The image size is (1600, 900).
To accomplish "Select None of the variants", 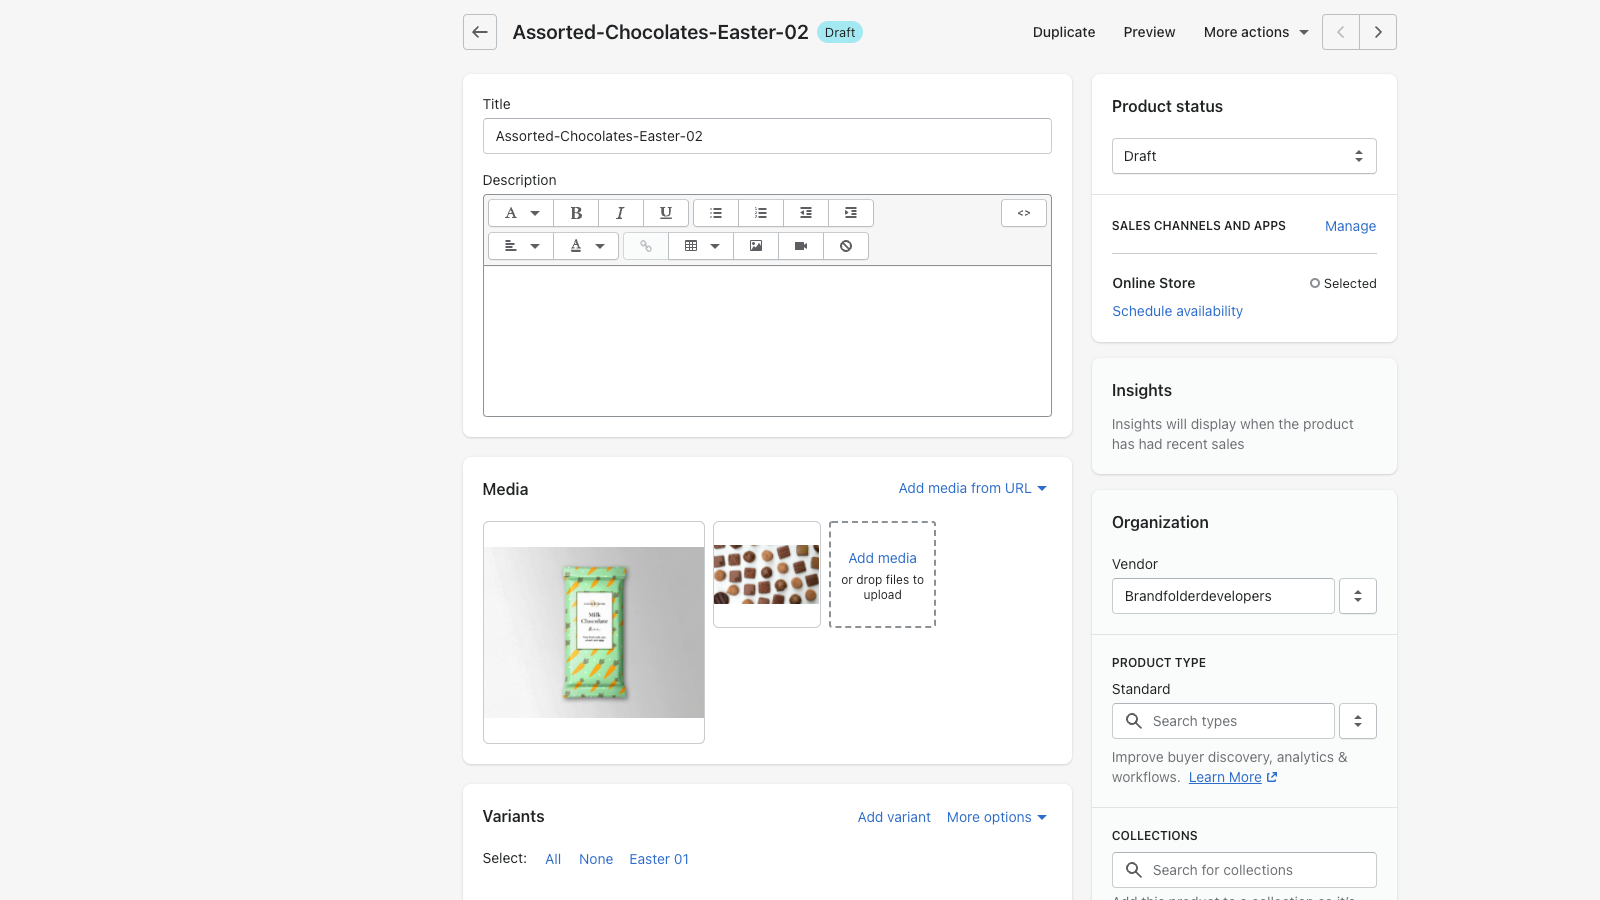I will [x=596, y=859].
